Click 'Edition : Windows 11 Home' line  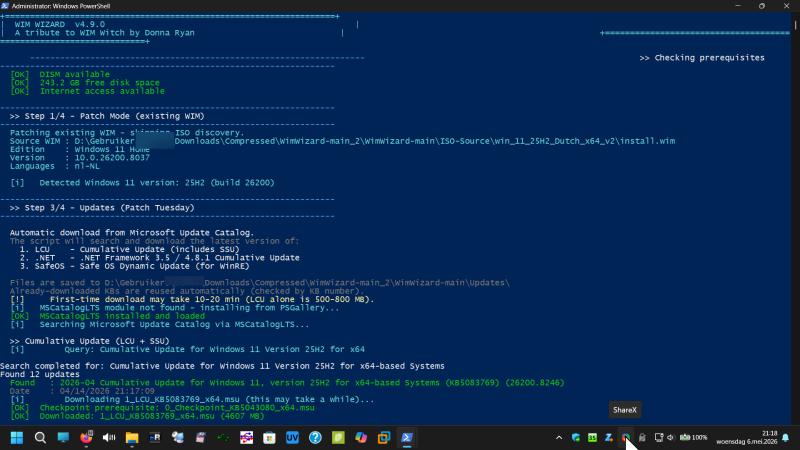(x=80, y=149)
